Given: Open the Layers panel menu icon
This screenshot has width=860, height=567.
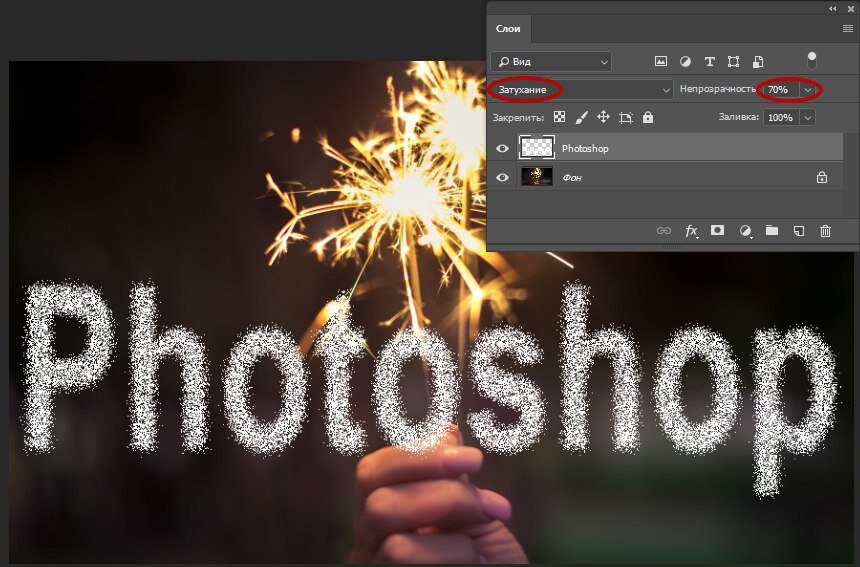Looking at the screenshot, I should pos(847,29).
